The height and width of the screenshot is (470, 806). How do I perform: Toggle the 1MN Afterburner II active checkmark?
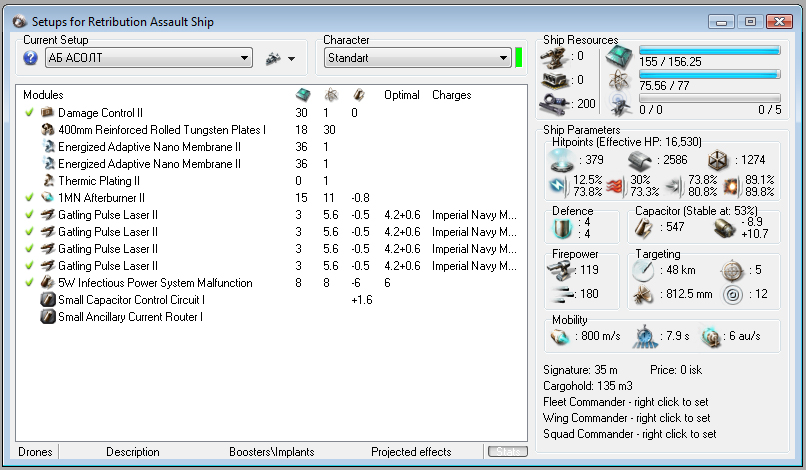point(29,197)
